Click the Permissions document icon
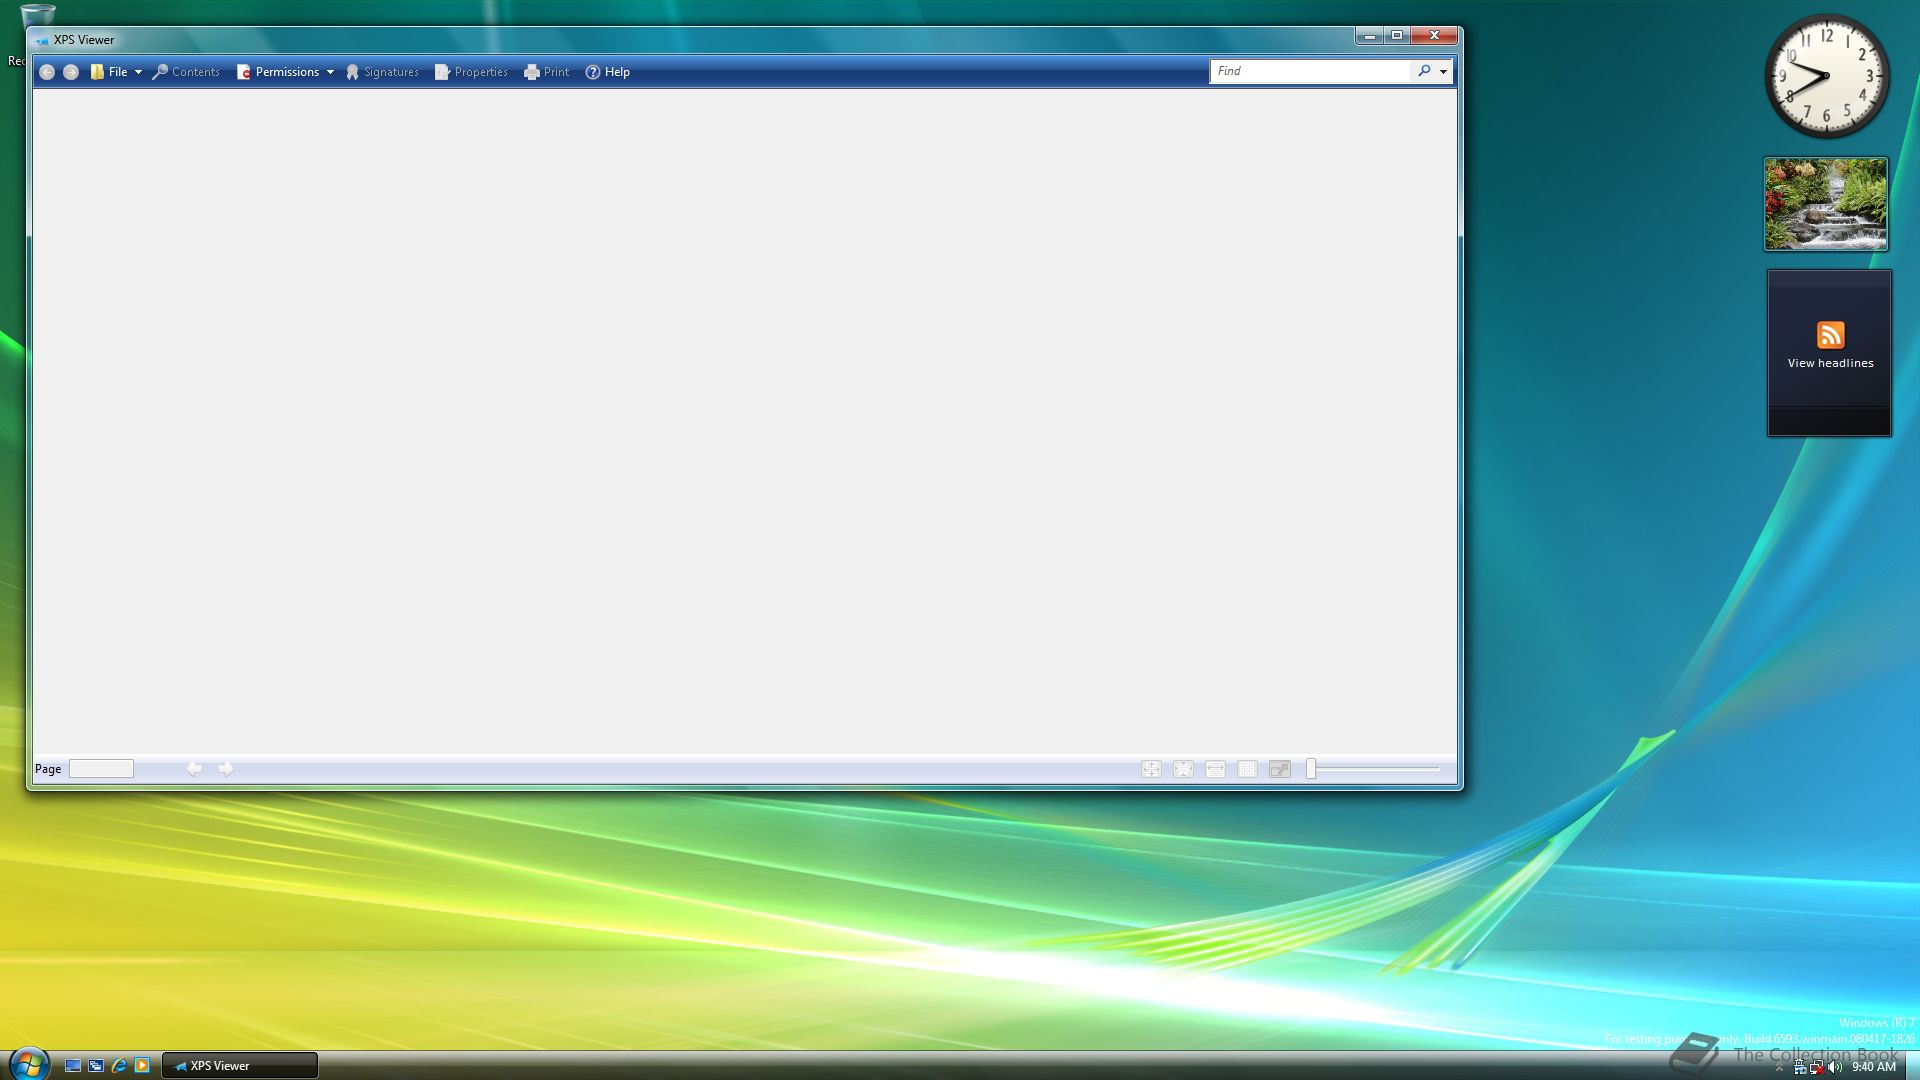Viewport: 1920px width, 1080px height. click(243, 72)
